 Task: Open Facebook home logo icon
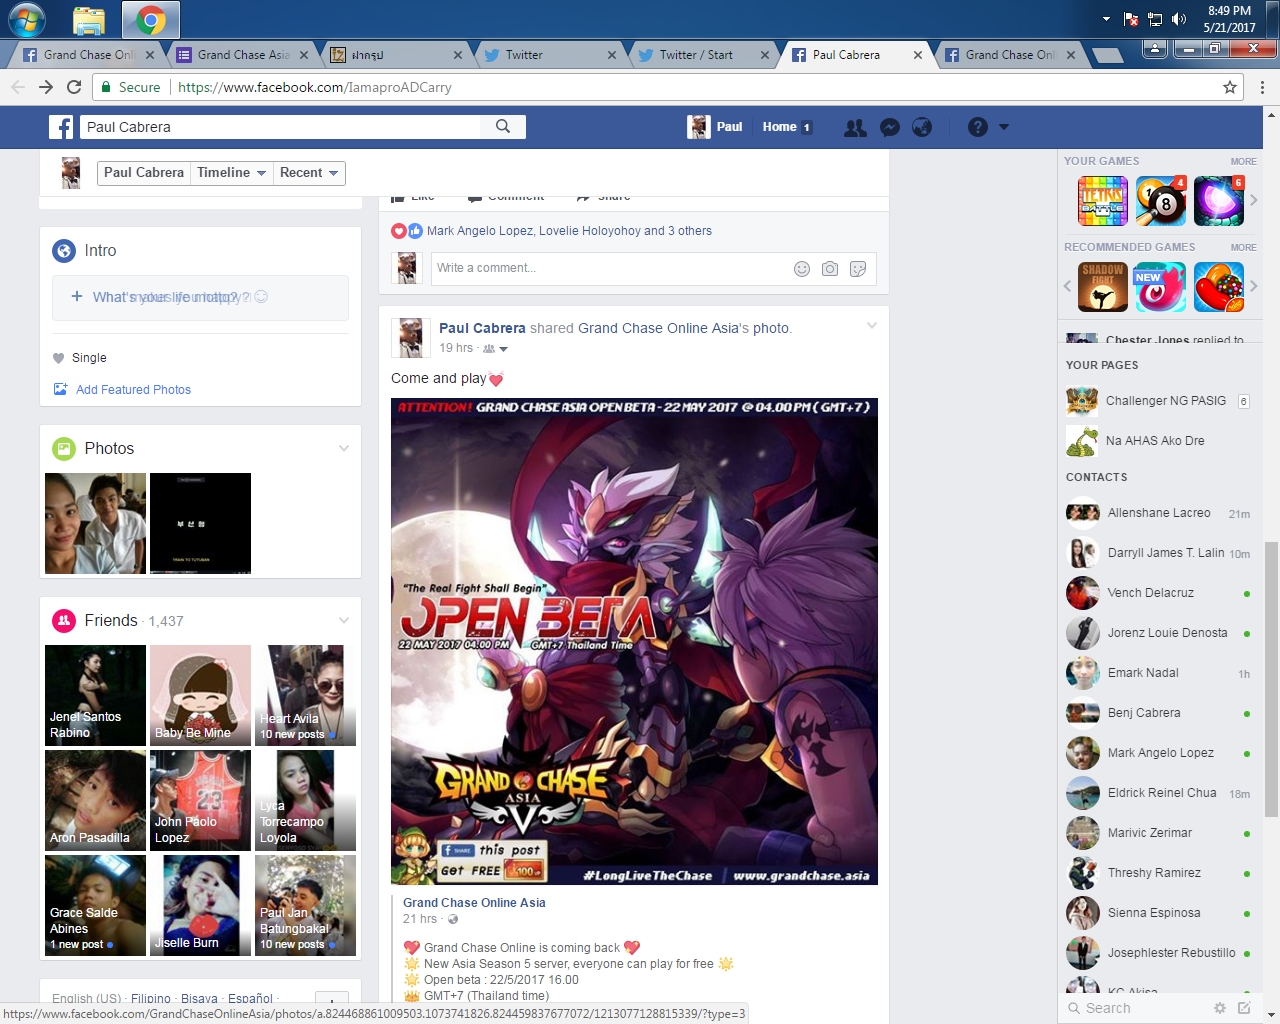tap(61, 127)
